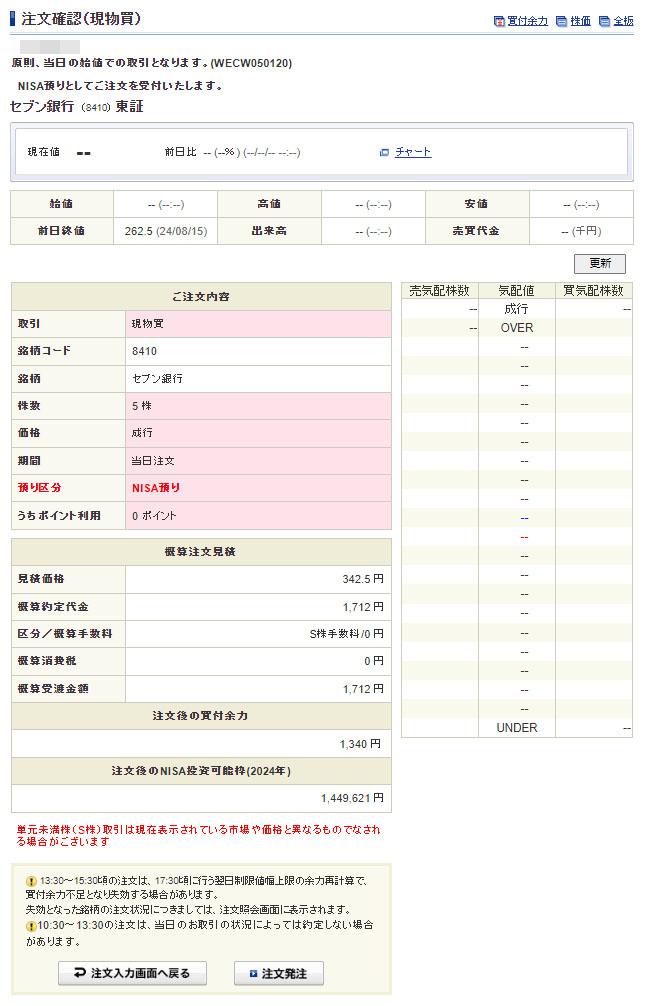The height and width of the screenshot is (1006, 645).
Task: Click the 株価 page icon
Action: (561, 21)
